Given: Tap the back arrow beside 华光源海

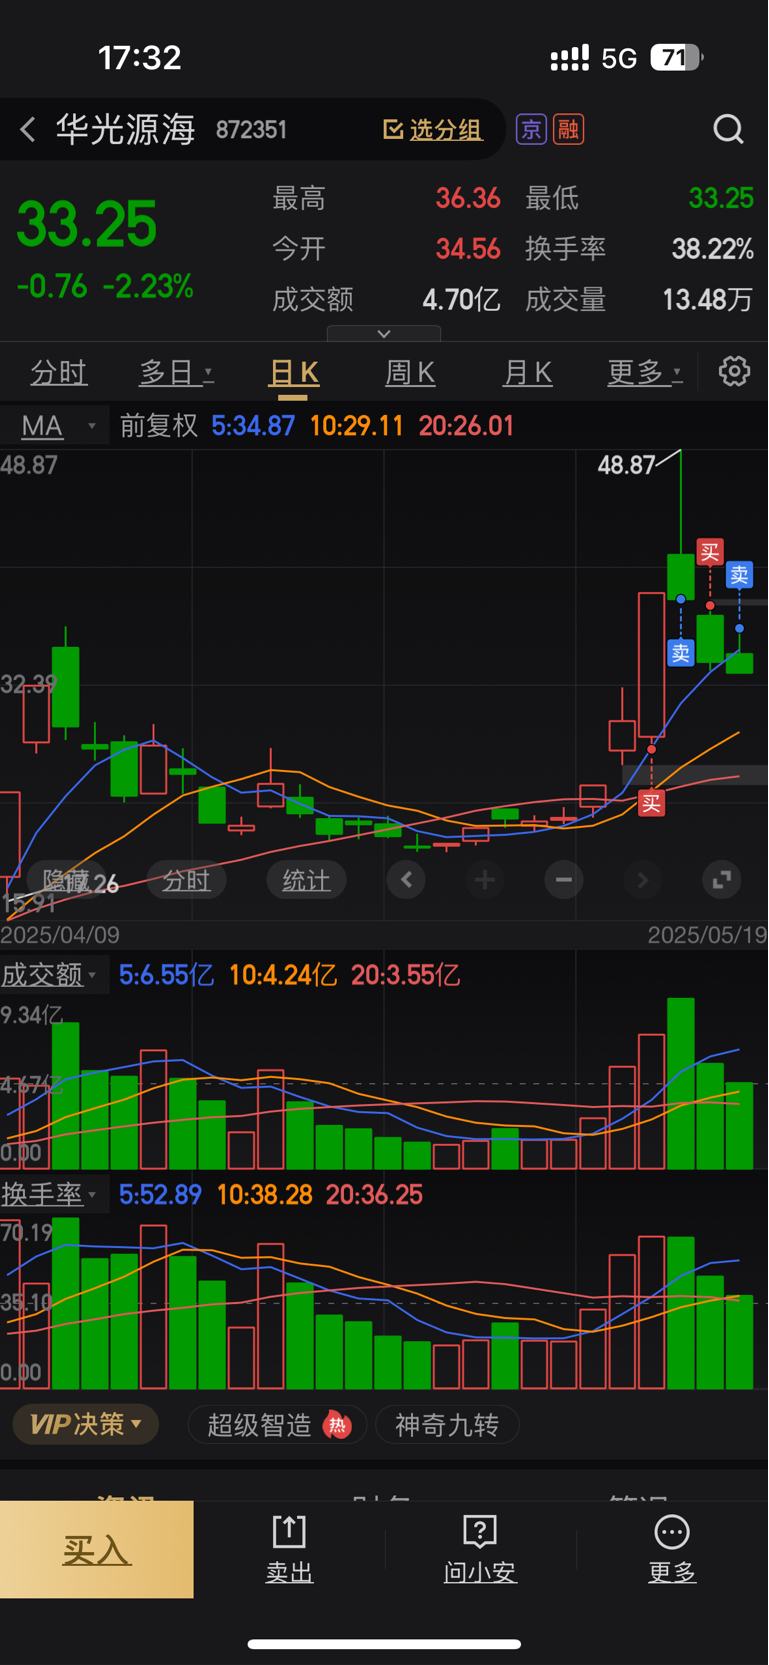Looking at the screenshot, I should [x=28, y=129].
